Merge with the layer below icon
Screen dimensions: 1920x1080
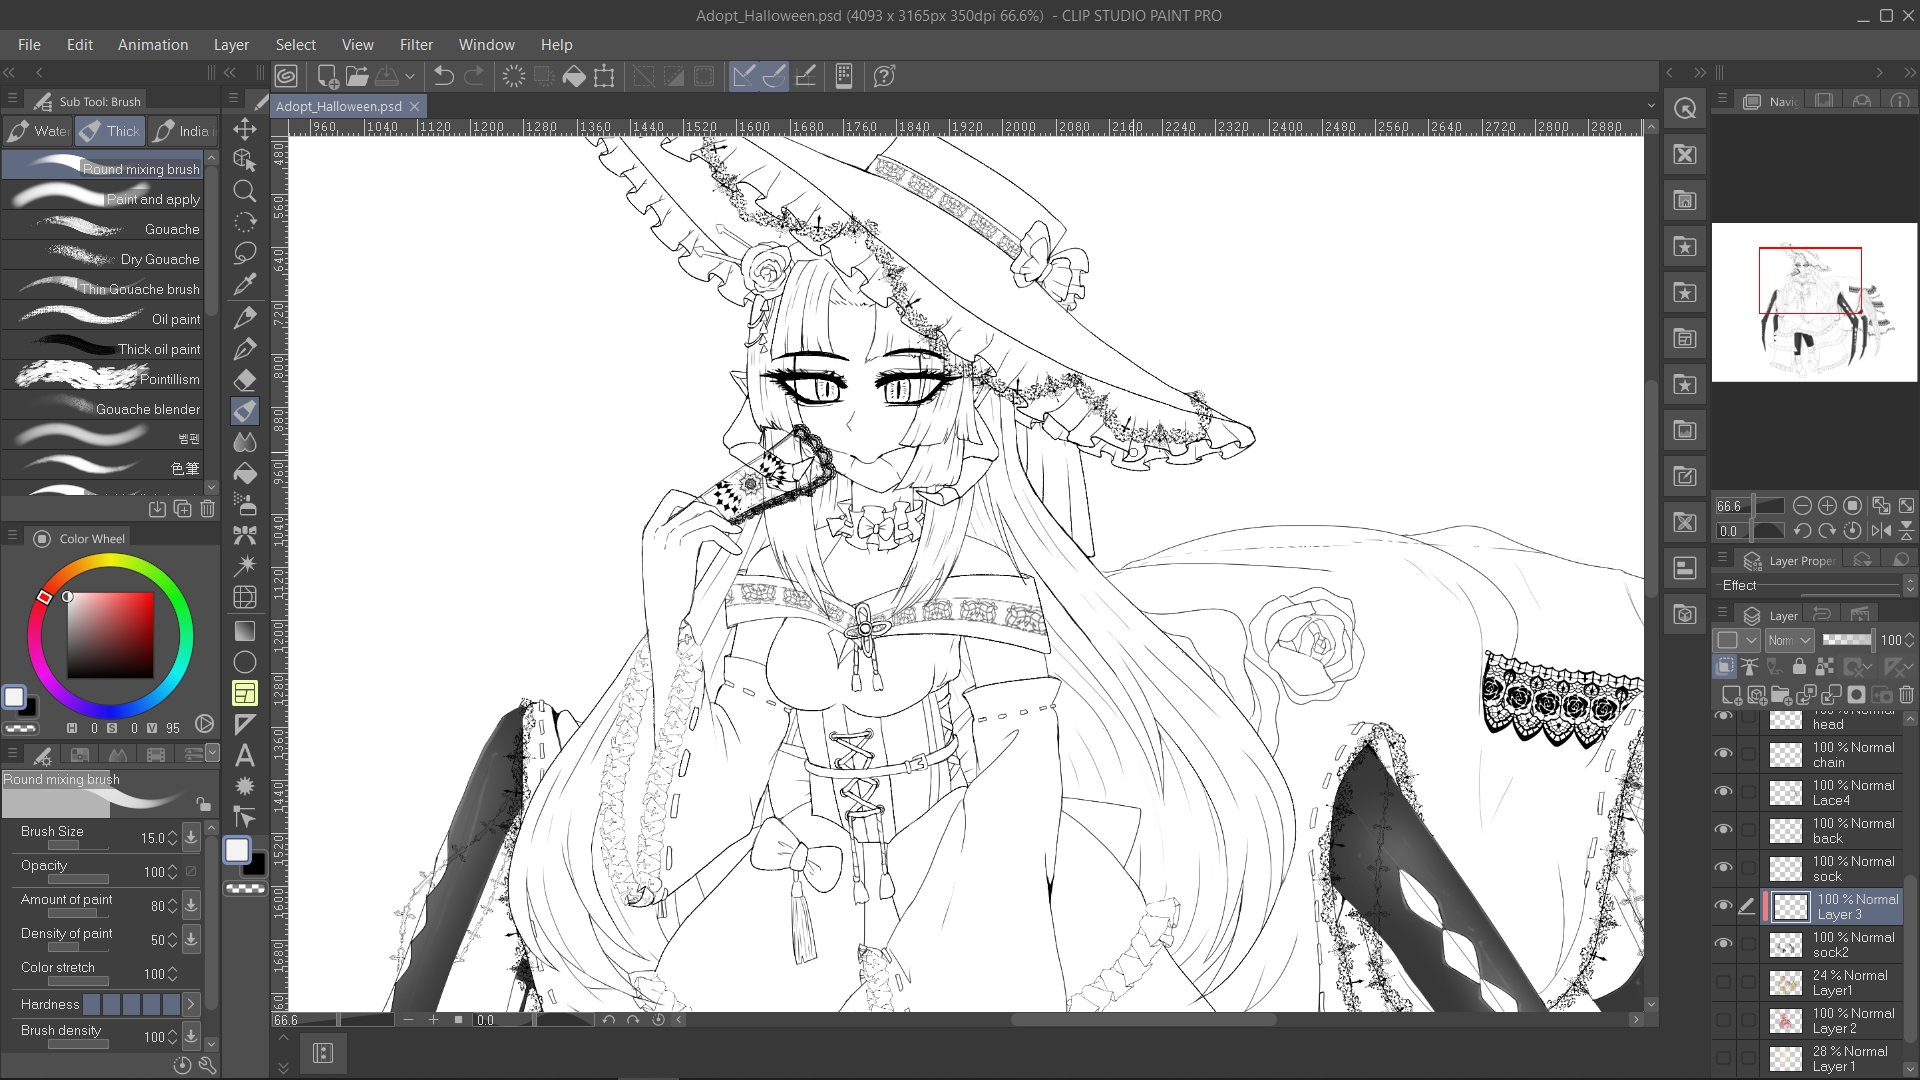click(x=1831, y=695)
